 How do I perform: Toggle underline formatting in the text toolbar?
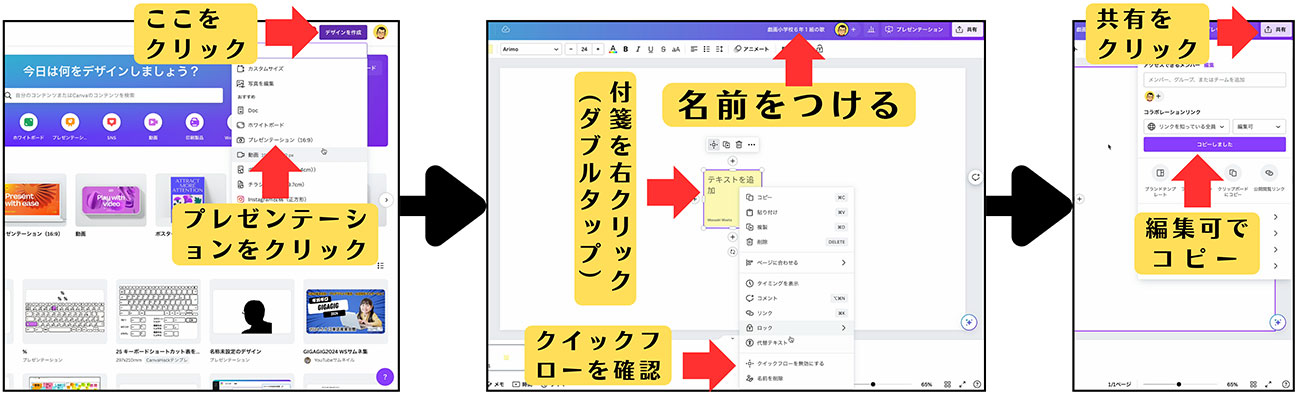(x=650, y=48)
